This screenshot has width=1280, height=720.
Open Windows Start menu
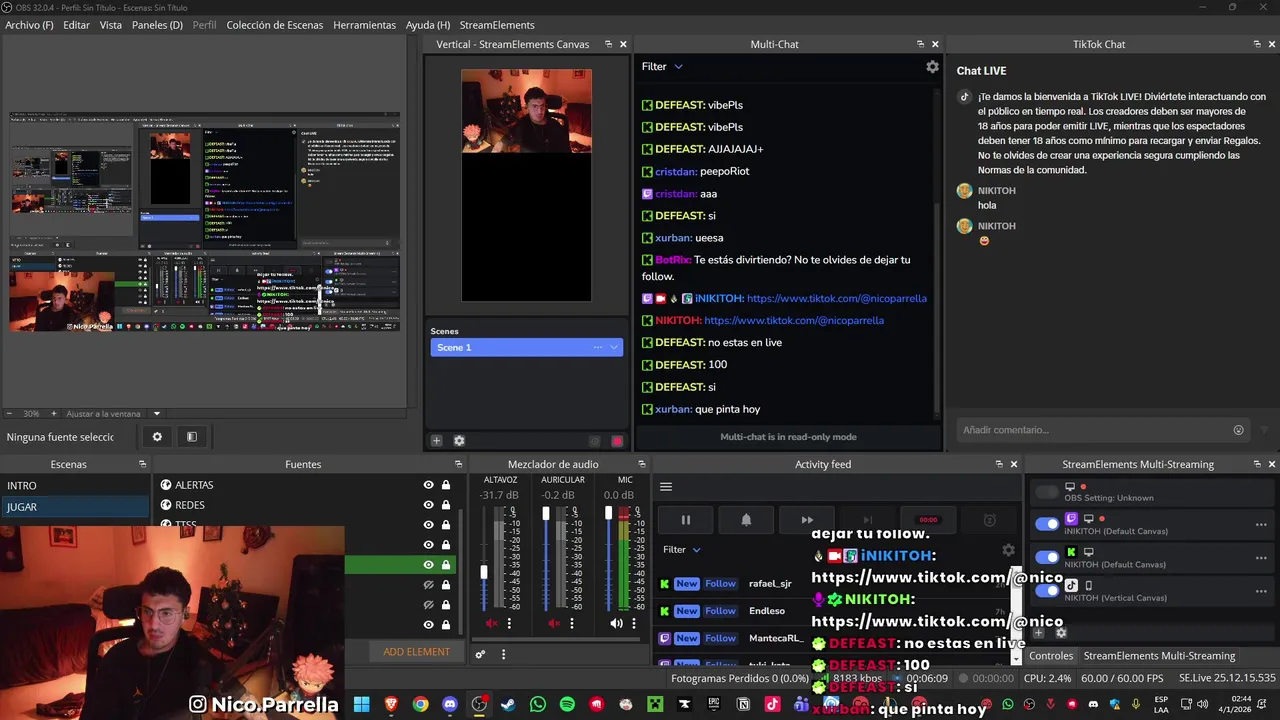[361, 704]
